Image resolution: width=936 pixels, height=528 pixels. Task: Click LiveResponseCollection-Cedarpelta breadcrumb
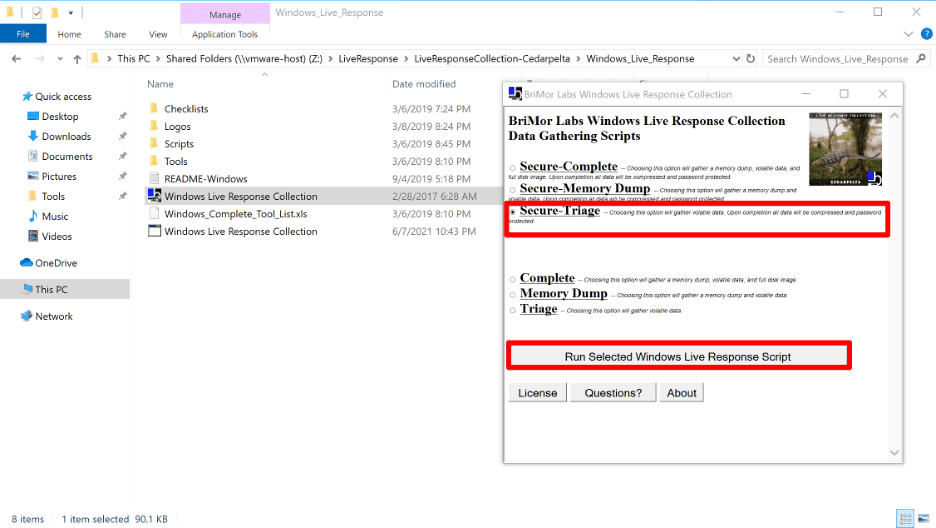click(x=492, y=58)
